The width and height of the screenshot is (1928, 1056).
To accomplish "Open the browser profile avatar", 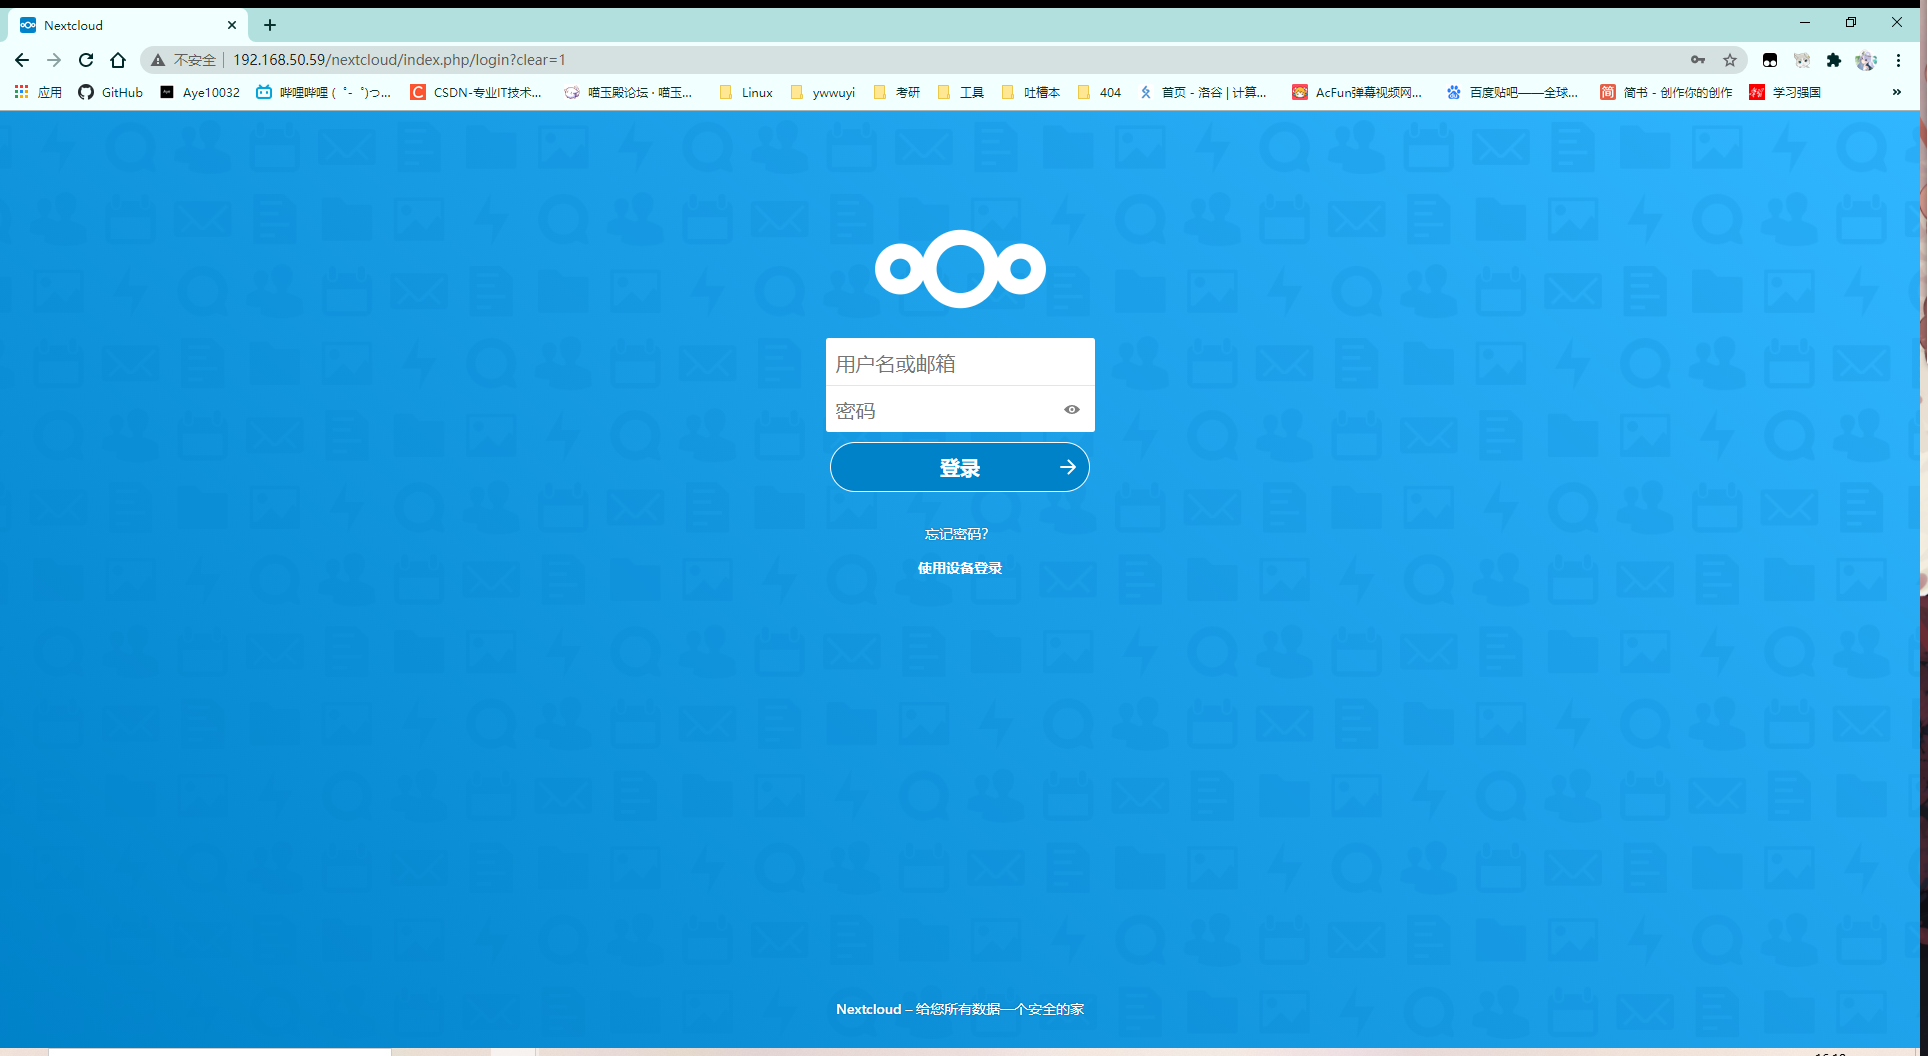I will [x=1866, y=60].
